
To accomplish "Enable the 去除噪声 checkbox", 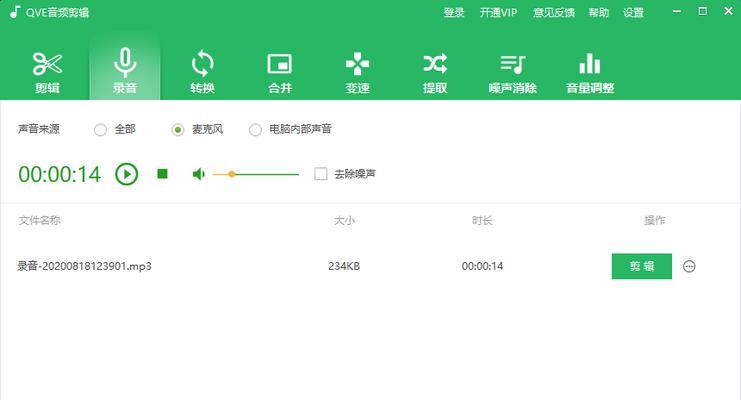I will (321, 174).
